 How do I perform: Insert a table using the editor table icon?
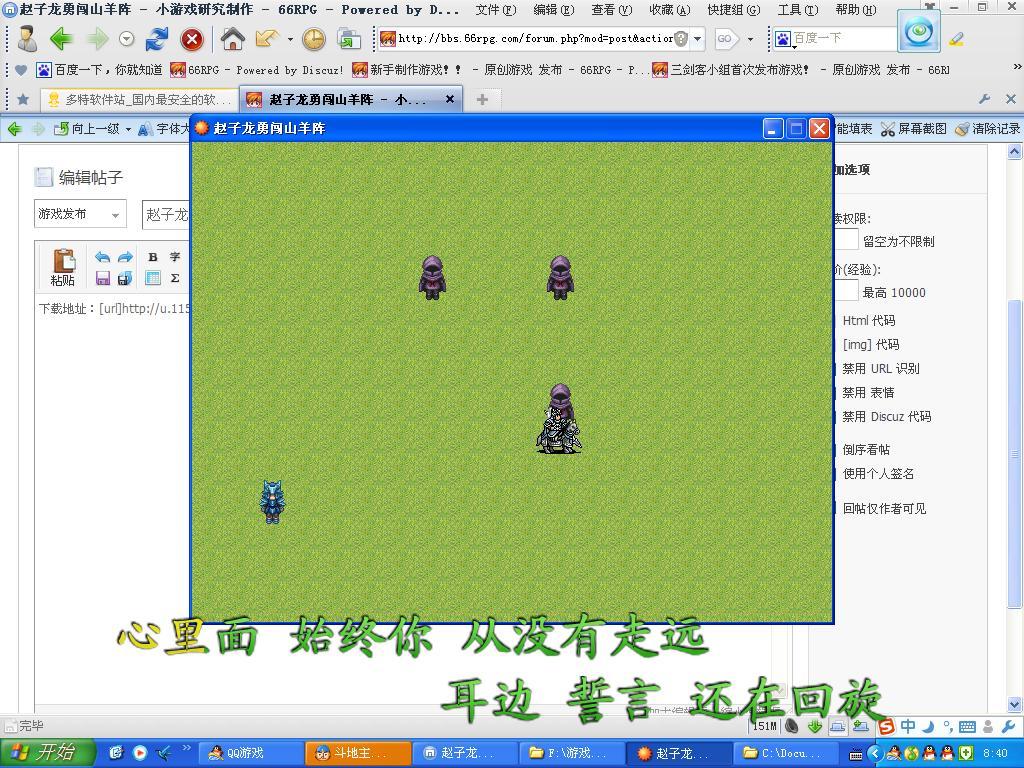[153, 278]
